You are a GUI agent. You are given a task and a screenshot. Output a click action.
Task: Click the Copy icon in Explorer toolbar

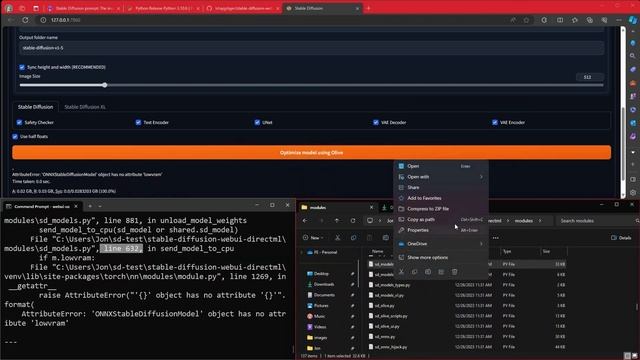[353, 238]
